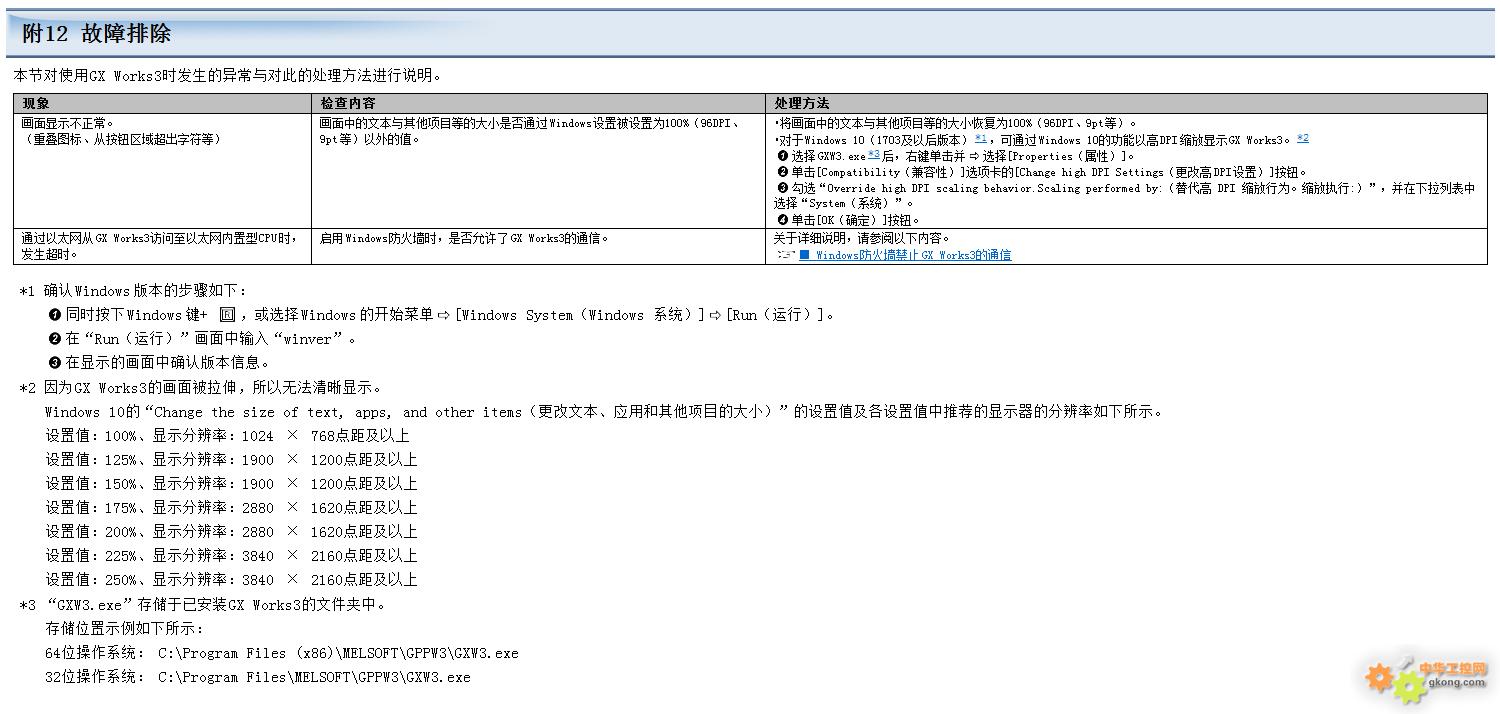The height and width of the screenshot is (714, 1500).
Task: Click the 附12 故障排除 heading
Action: [x=96, y=33]
